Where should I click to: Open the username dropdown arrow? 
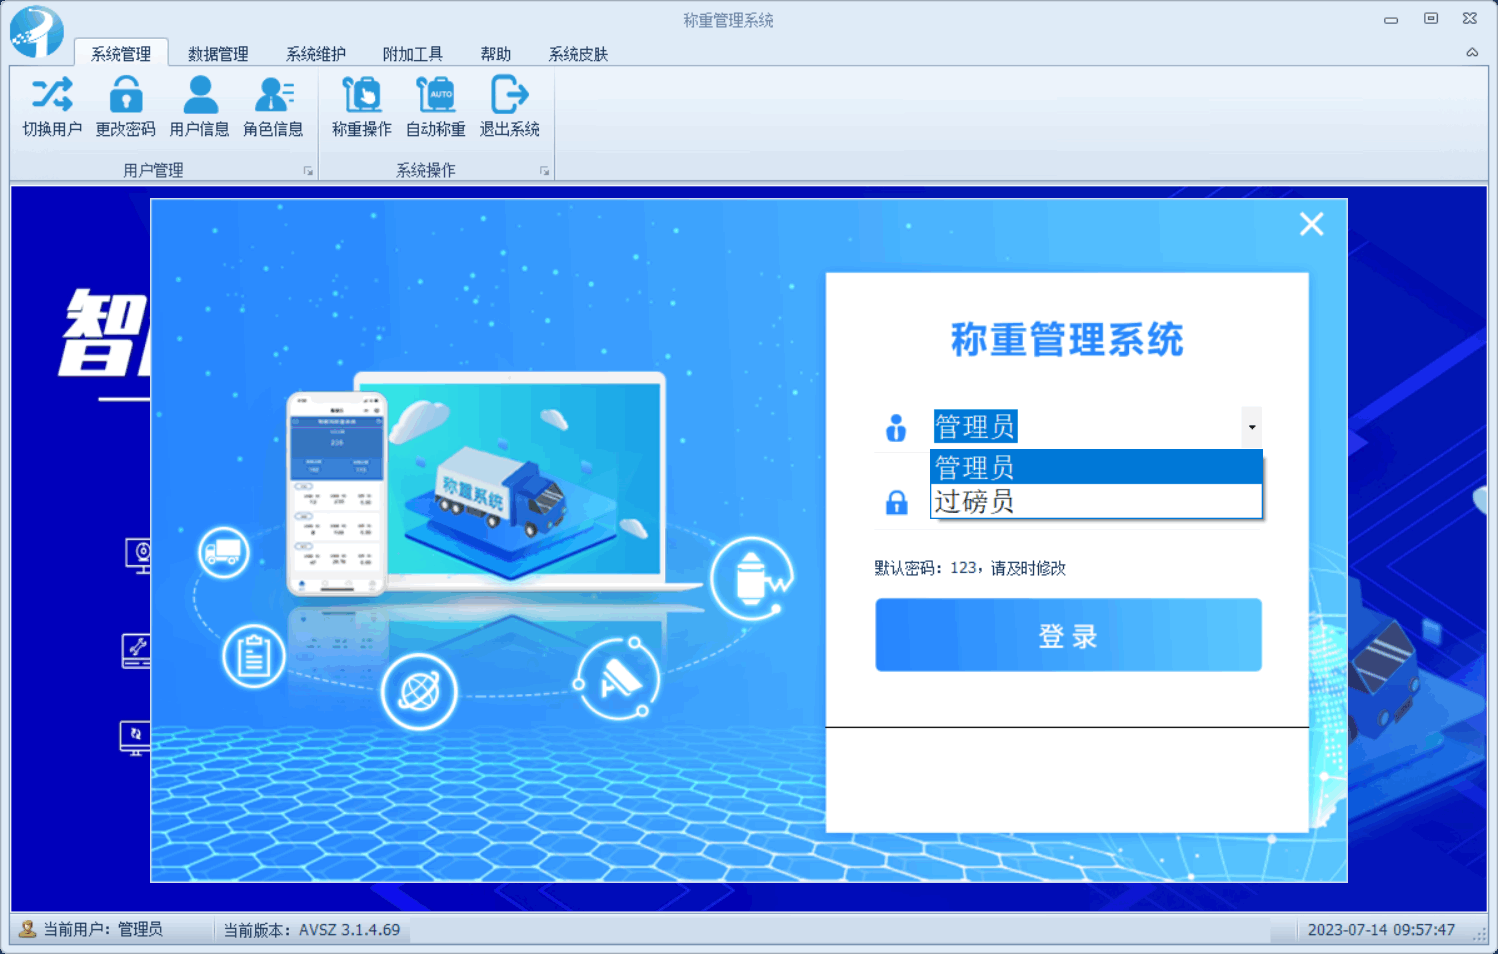click(1251, 427)
